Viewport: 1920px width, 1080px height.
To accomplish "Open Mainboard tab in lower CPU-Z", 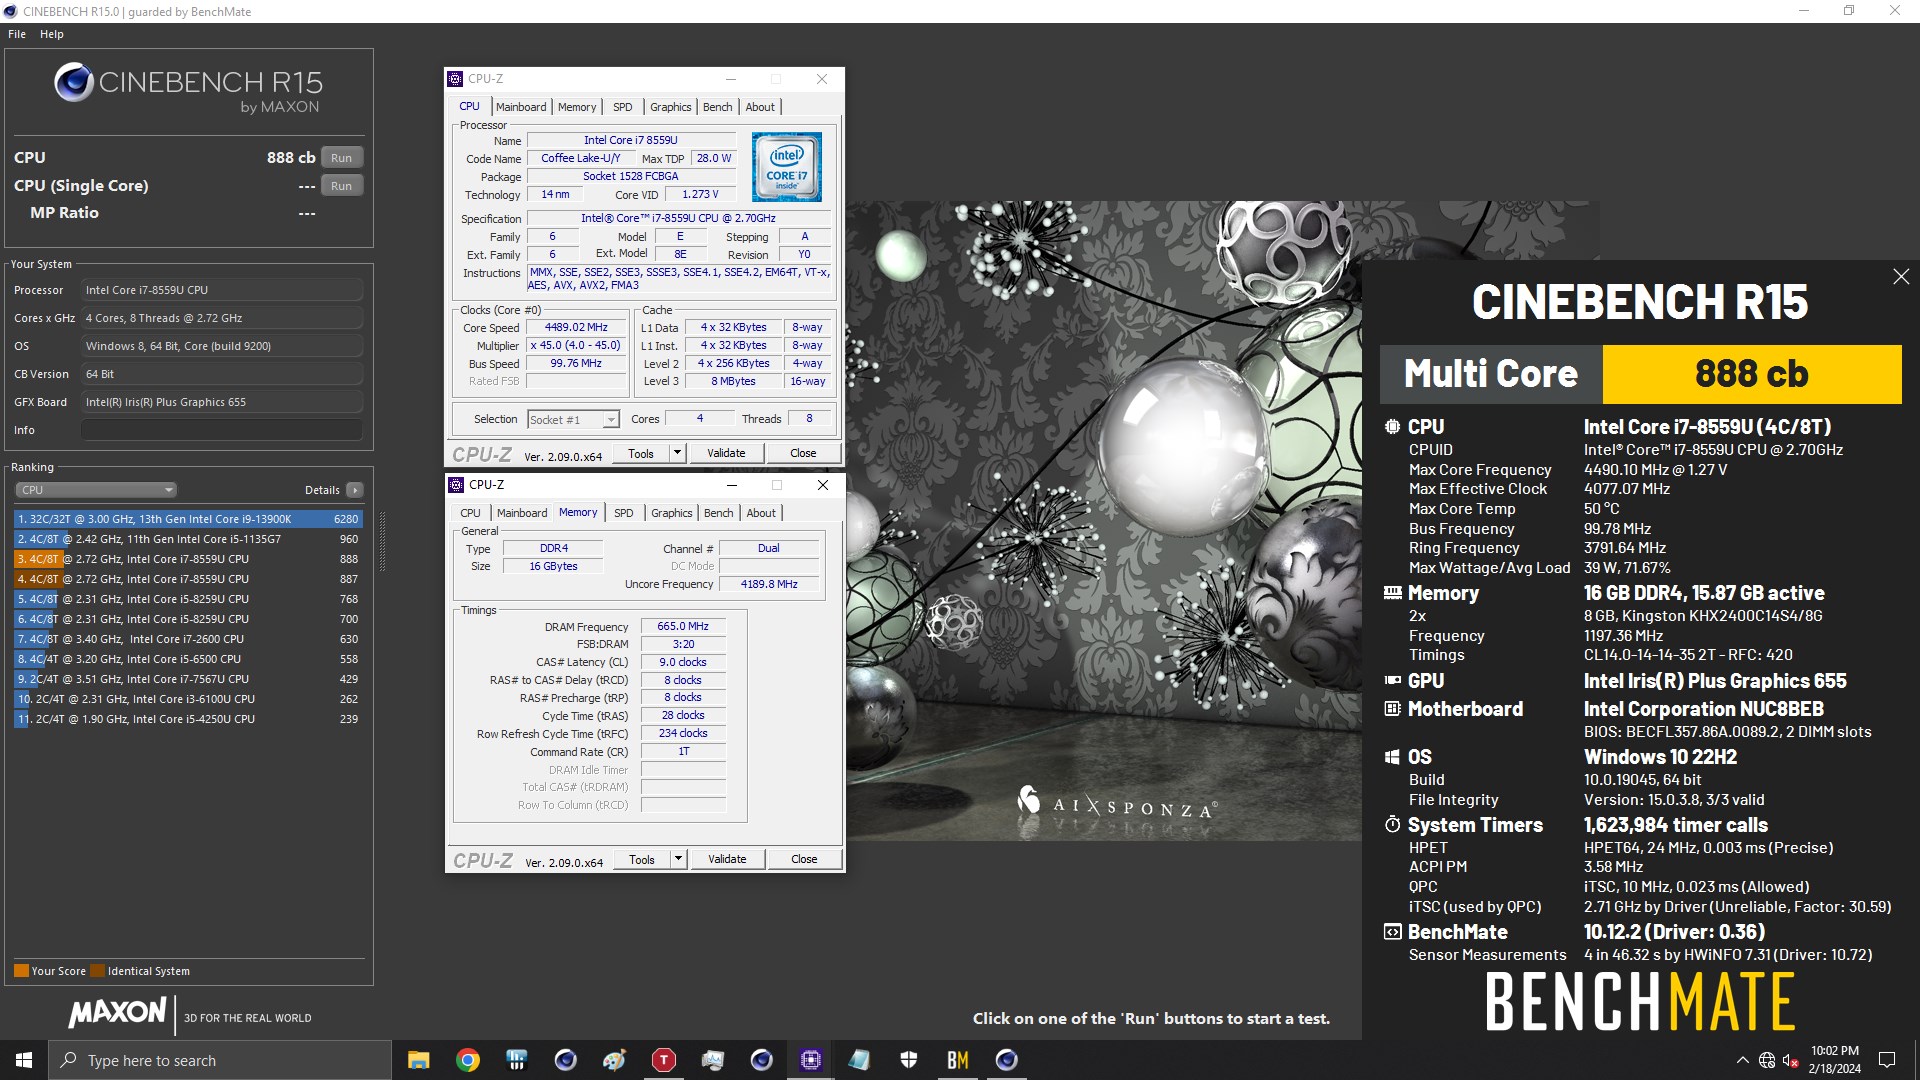I will click(x=522, y=513).
